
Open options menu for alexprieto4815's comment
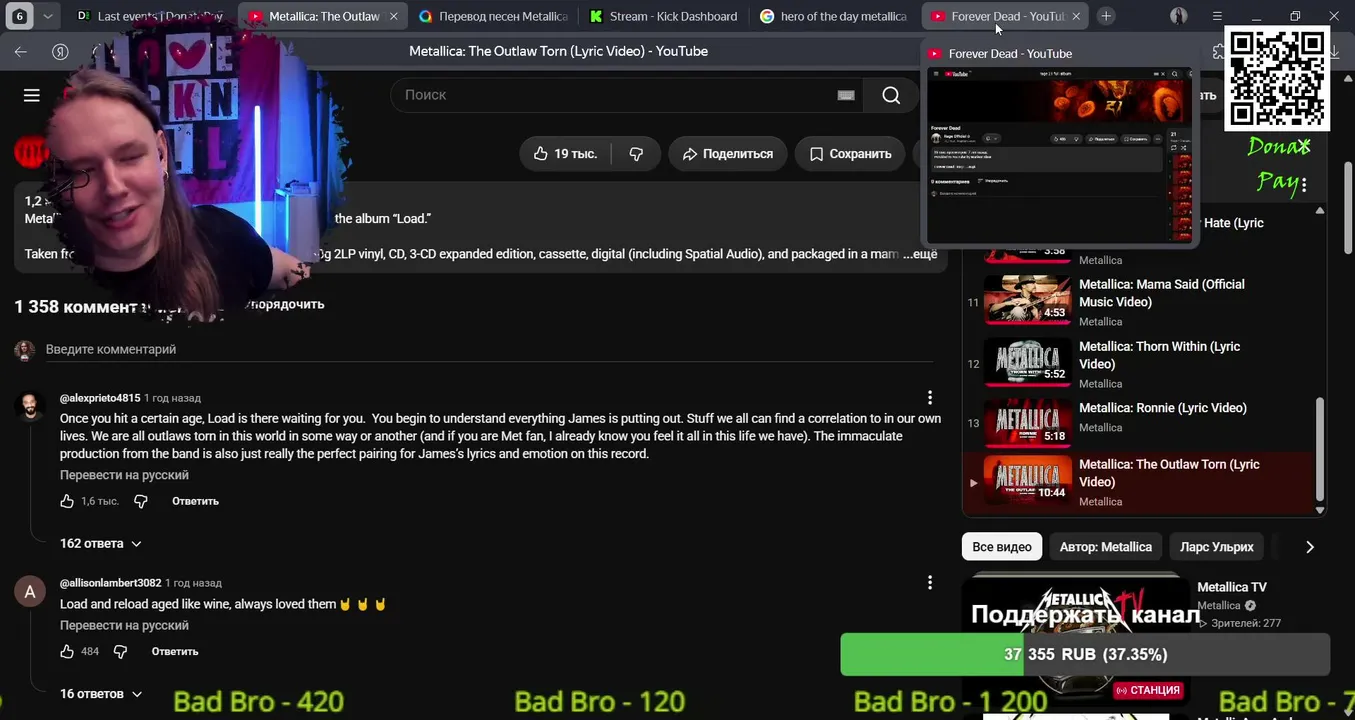tap(930, 397)
